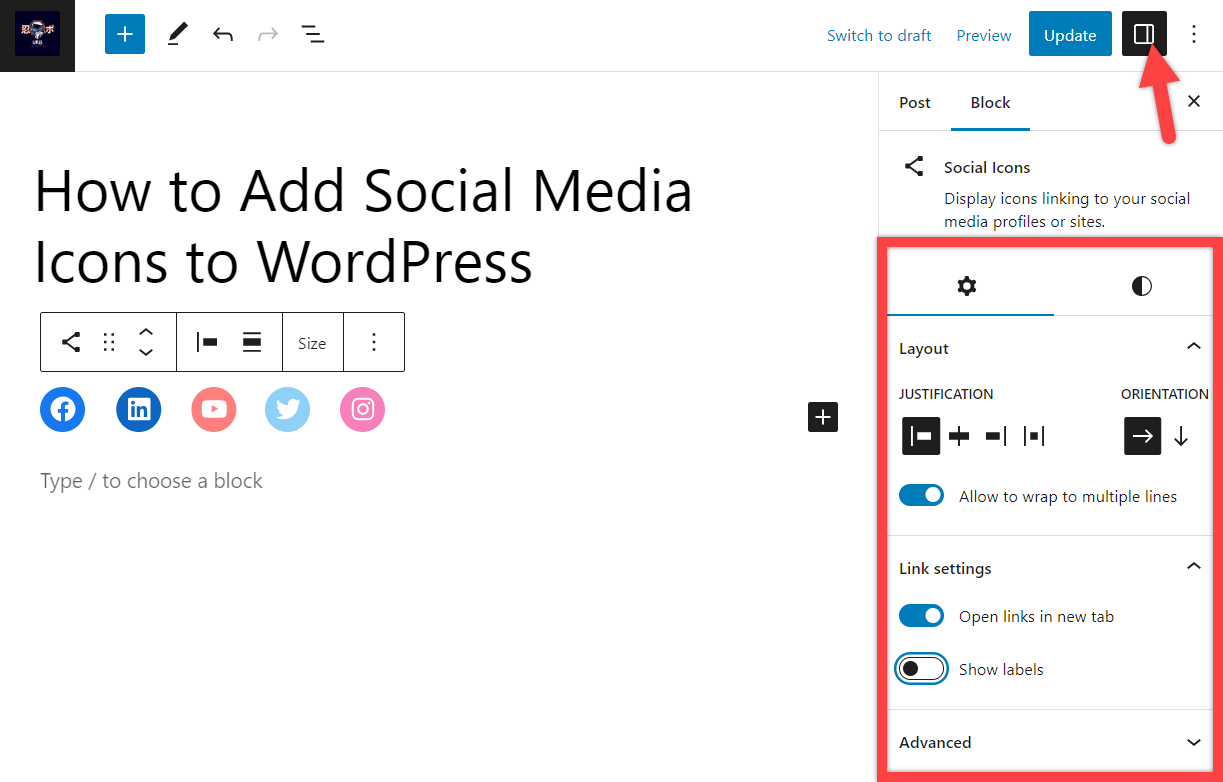Click the Preview button

(984, 36)
